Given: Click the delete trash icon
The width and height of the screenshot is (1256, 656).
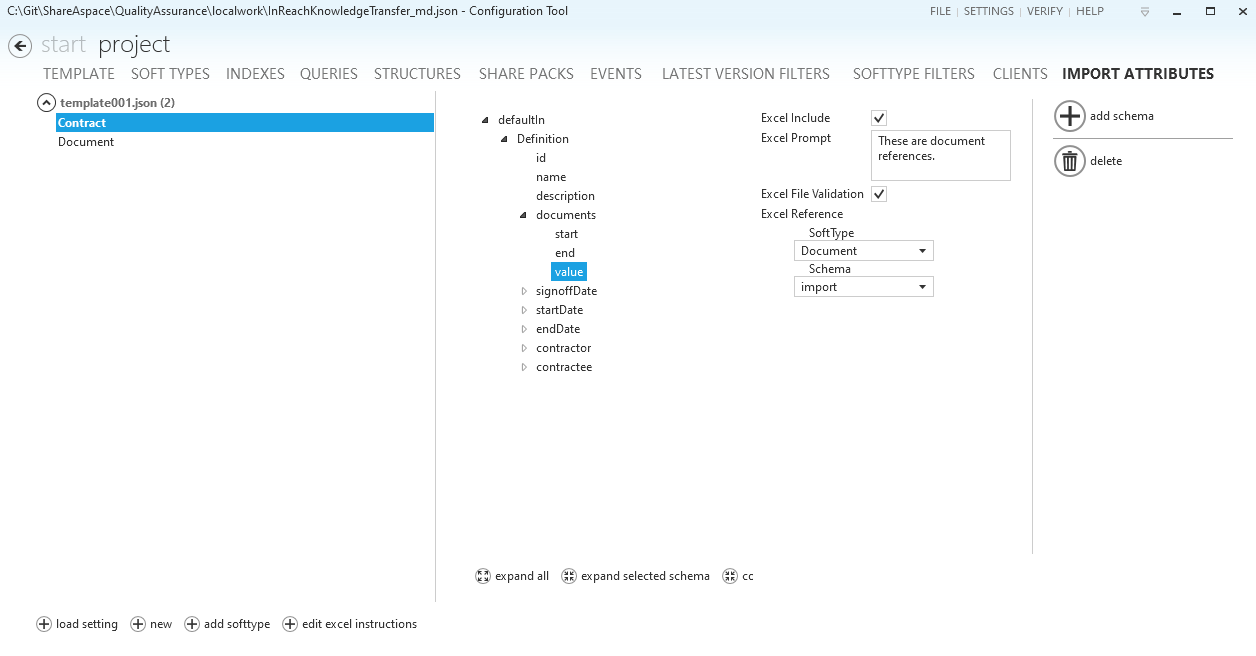Looking at the screenshot, I should click(1069, 160).
